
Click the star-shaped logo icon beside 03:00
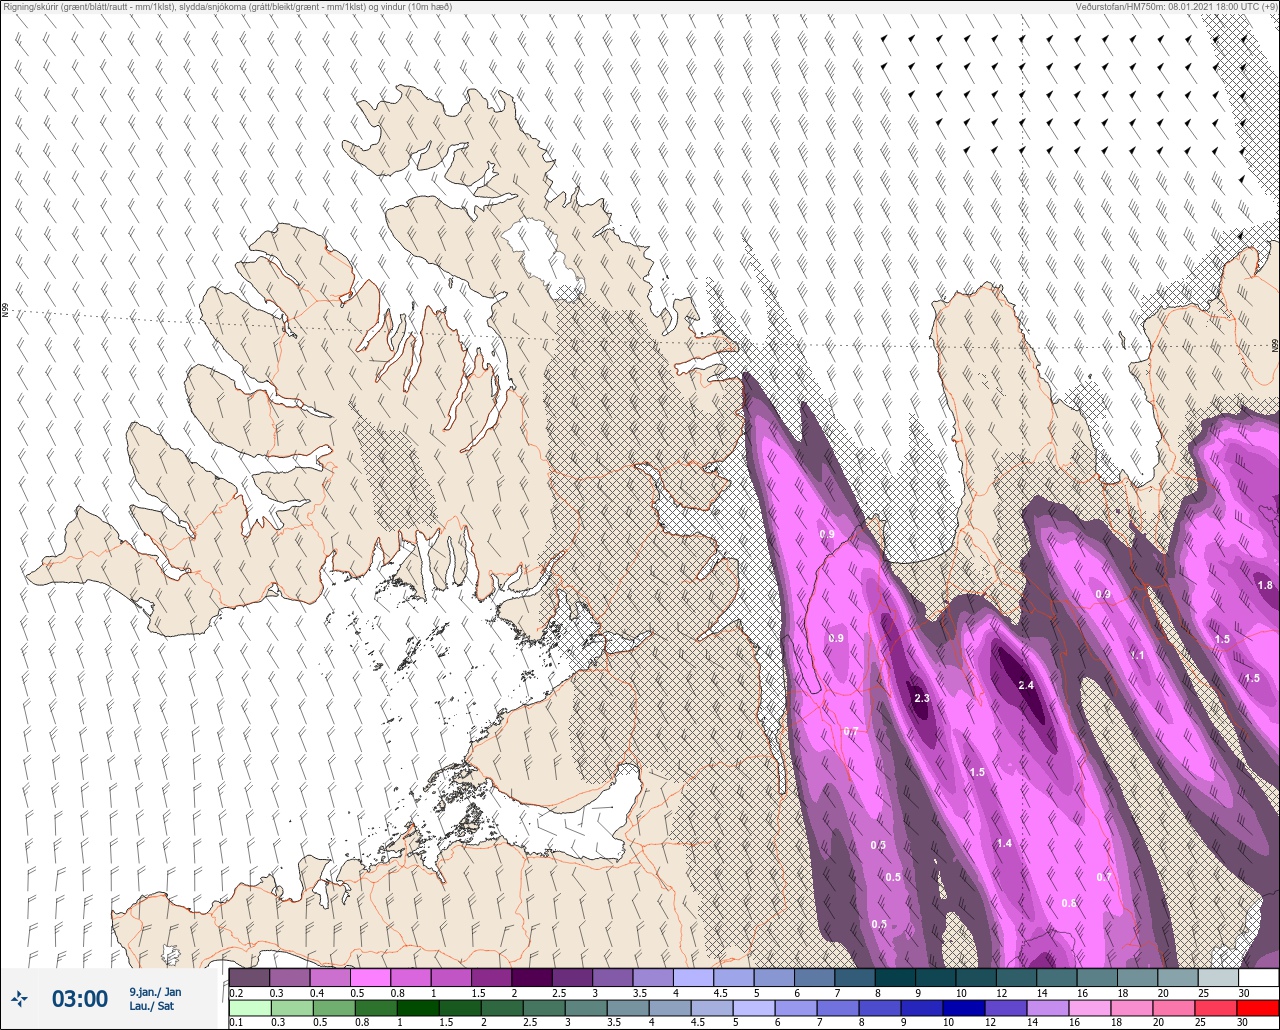[x=20, y=998]
